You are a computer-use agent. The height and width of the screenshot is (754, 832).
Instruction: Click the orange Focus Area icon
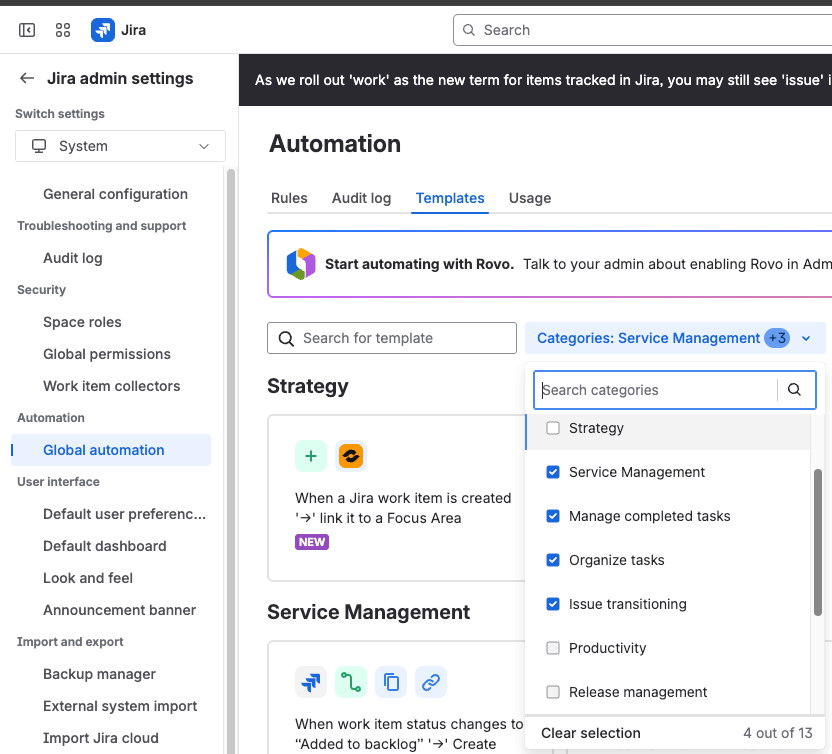pyautogui.click(x=351, y=456)
